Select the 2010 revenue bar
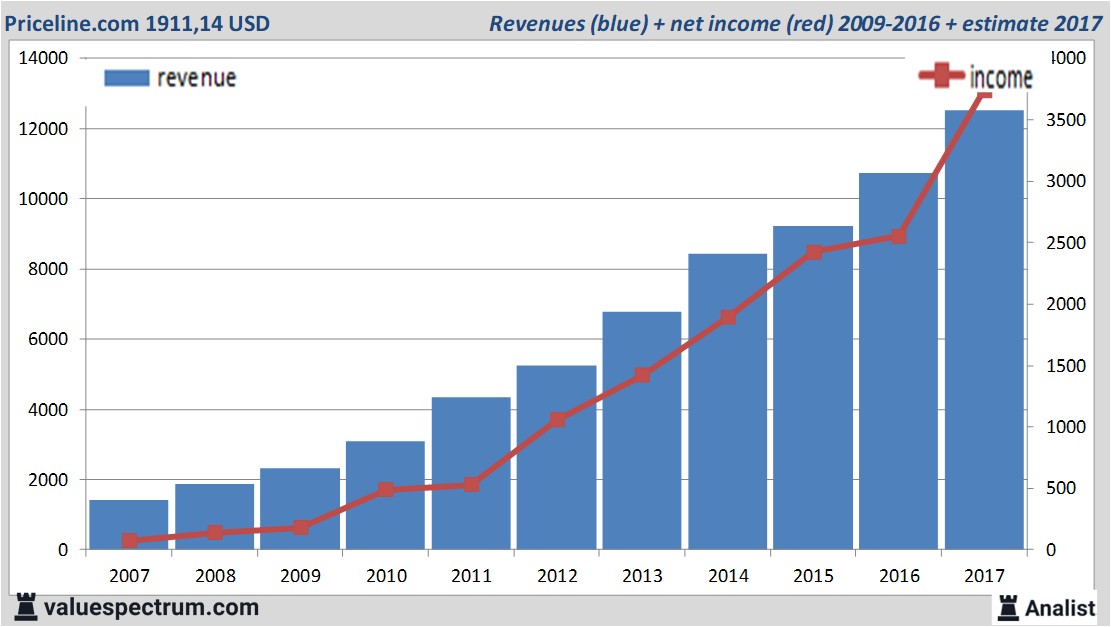Screen dimensions: 1111x627 385,495
